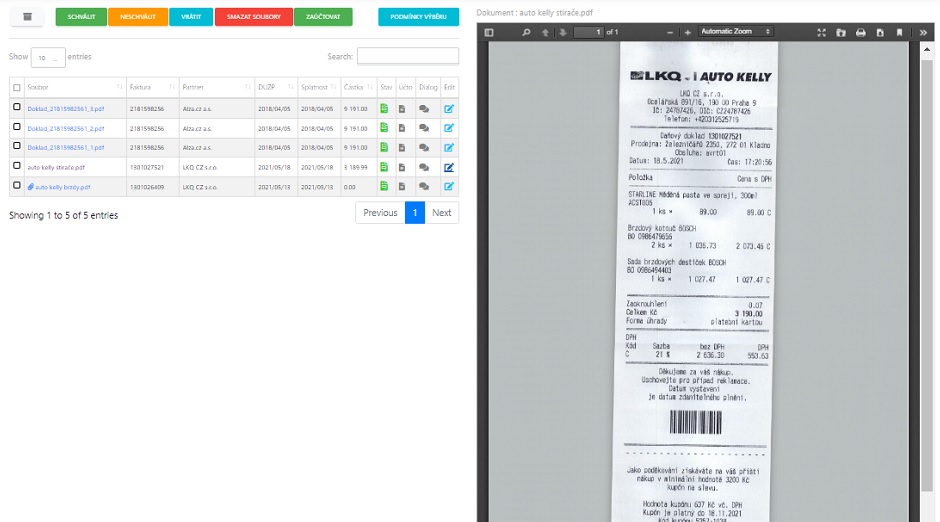
Task: Tick the checkbox for Doklad_21815982561_3.pdf
Action: coord(16,107)
